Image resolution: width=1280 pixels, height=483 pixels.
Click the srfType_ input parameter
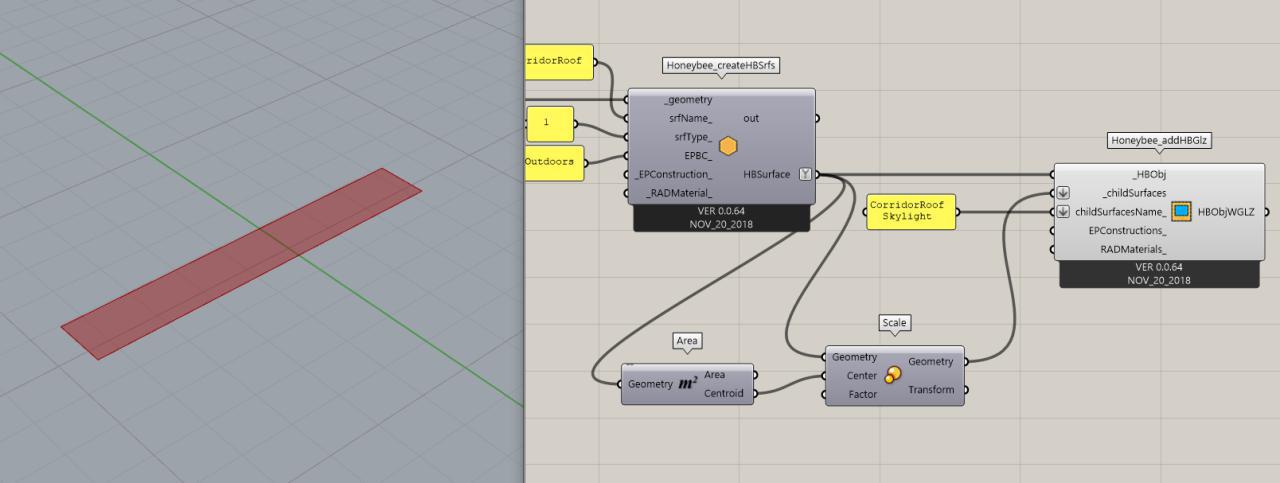point(691,136)
